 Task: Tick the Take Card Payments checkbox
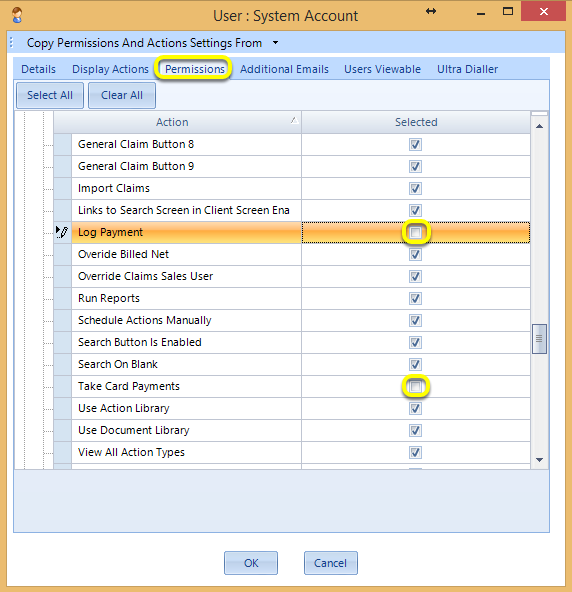click(415, 386)
